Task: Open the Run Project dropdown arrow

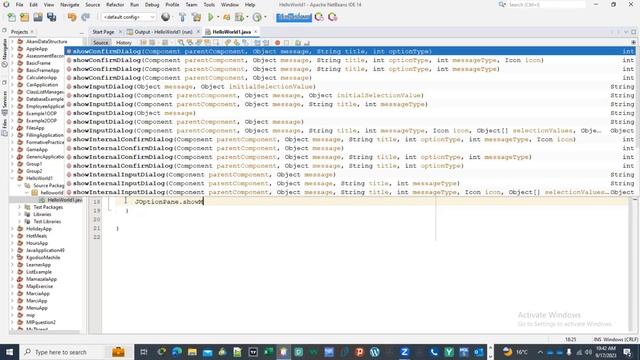Action: tap(218, 17)
